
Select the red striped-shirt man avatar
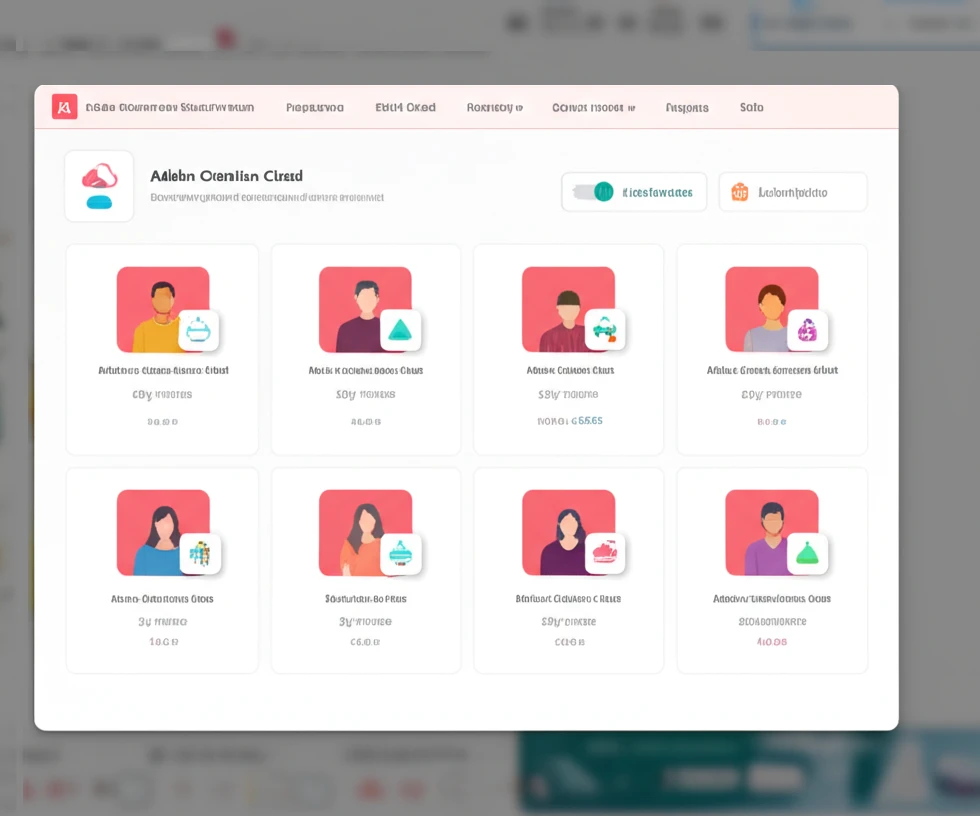(568, 309)
